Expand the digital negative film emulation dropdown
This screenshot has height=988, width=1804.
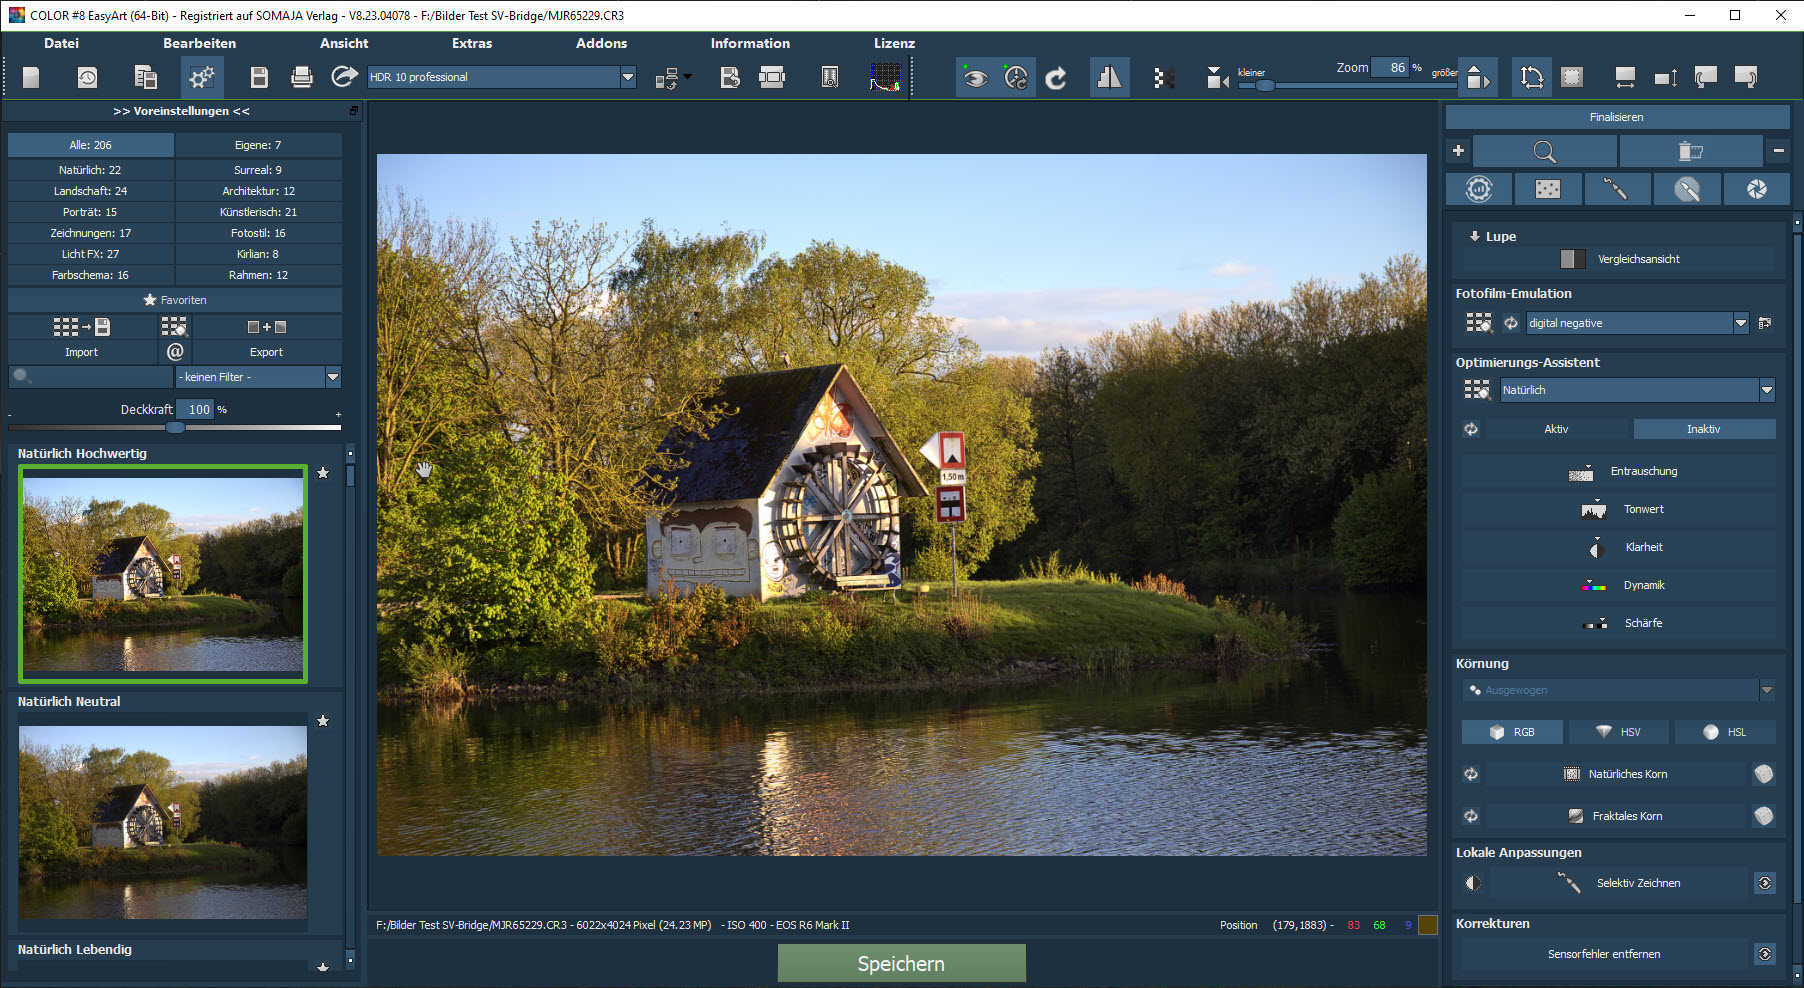click(1741, 323)
